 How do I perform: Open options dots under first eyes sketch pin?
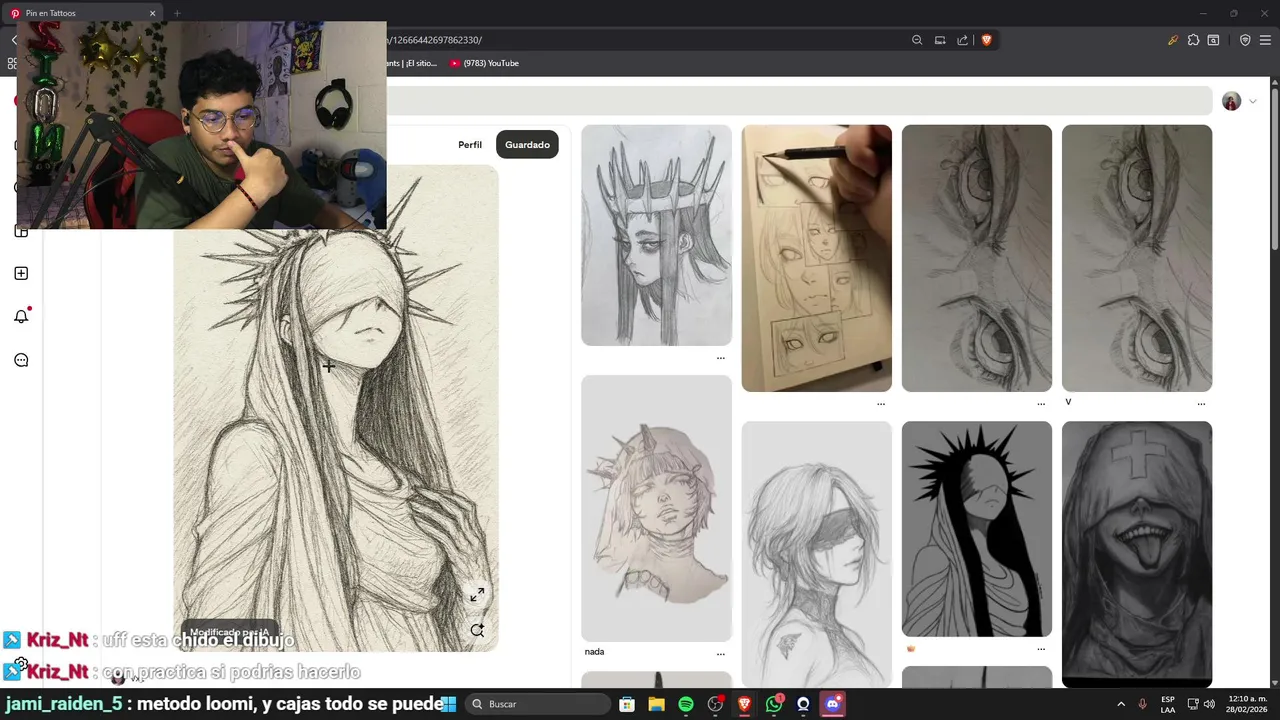1041,404
